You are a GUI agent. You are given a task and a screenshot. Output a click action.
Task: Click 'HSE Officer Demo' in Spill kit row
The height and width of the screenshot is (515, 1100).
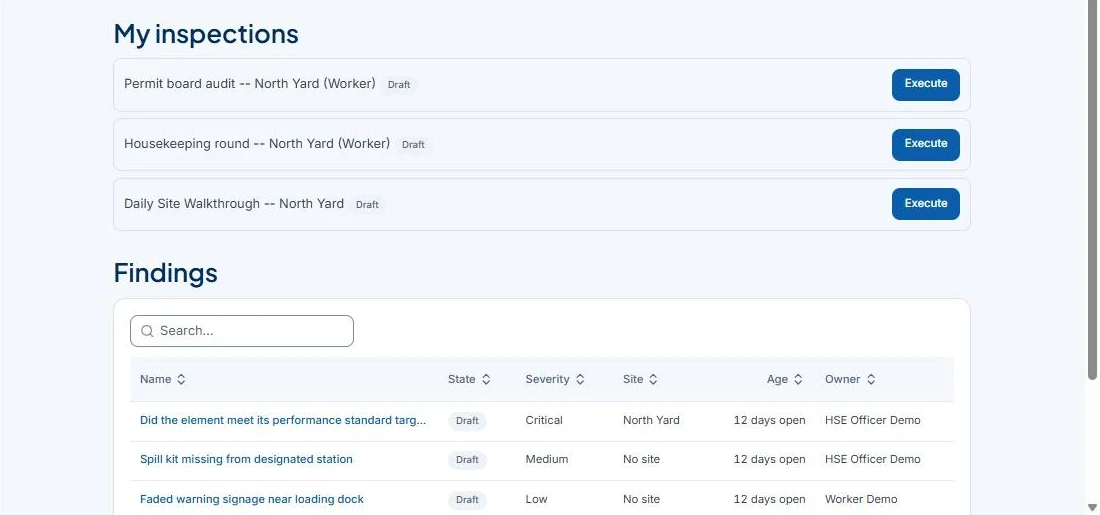(x=873, y=459)
